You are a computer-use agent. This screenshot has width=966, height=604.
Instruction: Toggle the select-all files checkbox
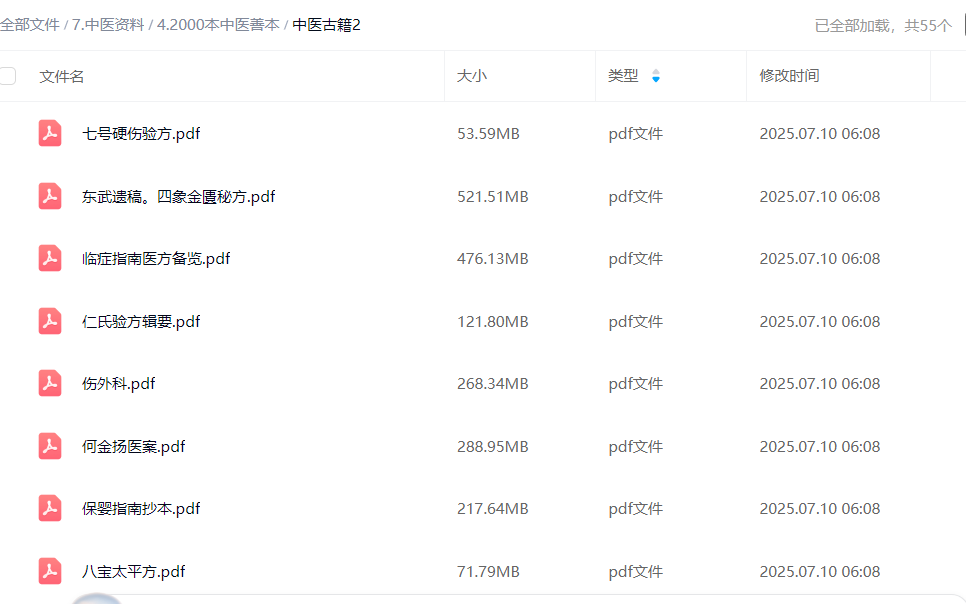8,76
